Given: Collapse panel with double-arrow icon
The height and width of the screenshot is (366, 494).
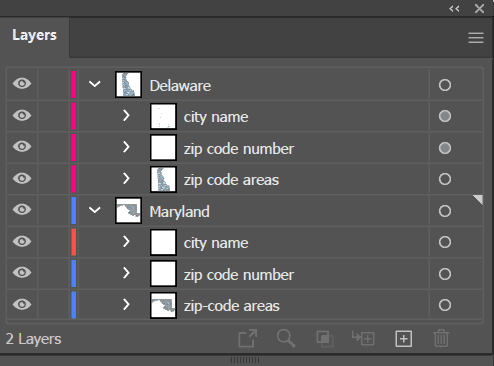Looking at the screenshot, I should pos(454,9).
